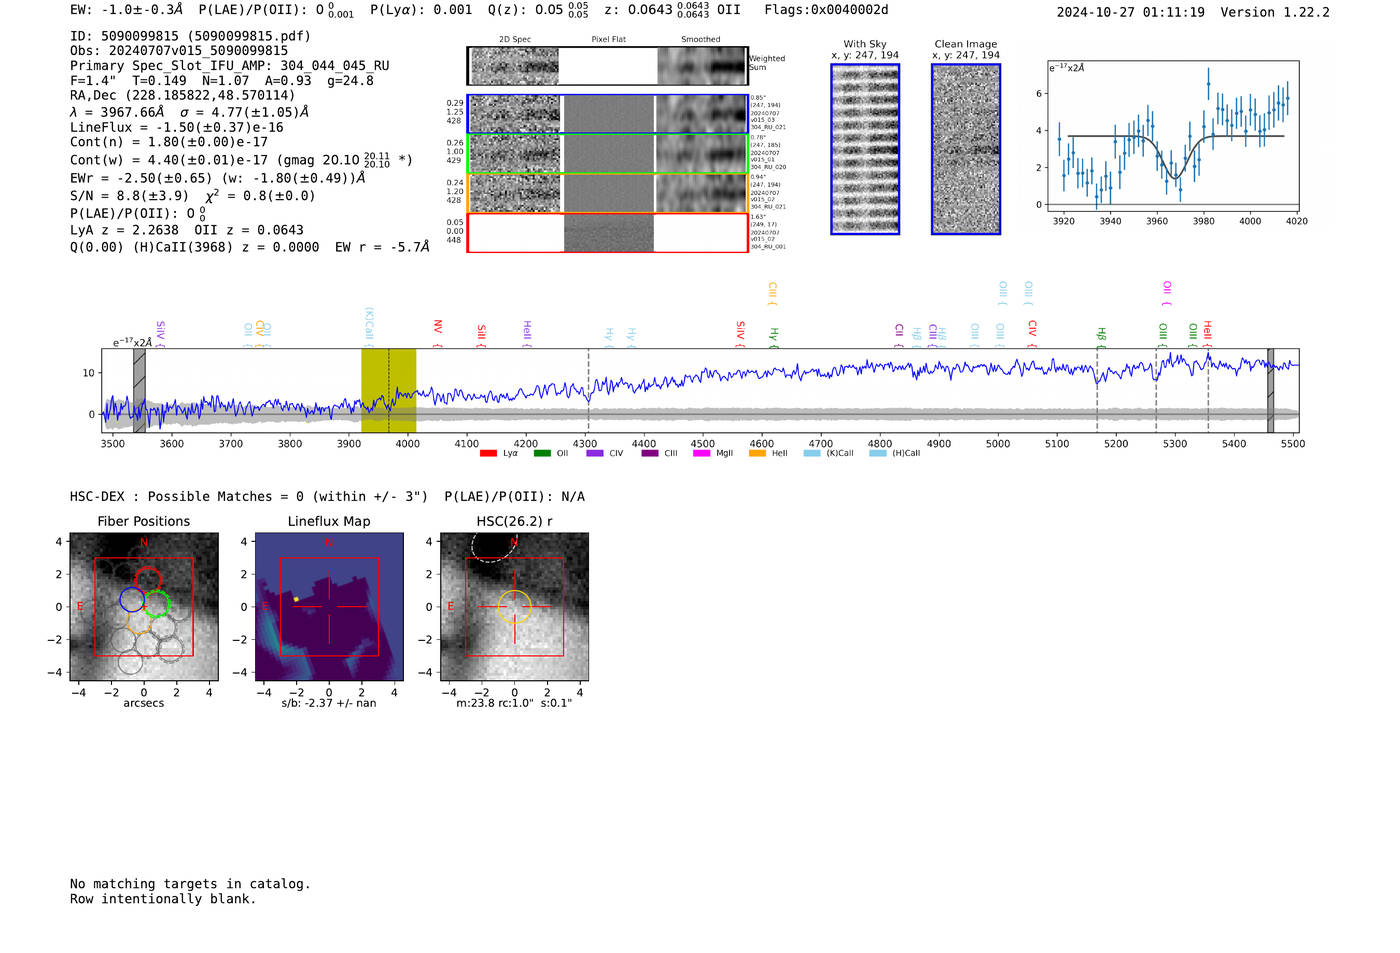Click the 'HSC-DEX : Possible Matches = 0' text
Screen dimensions: 1400x953
point(187,497)
